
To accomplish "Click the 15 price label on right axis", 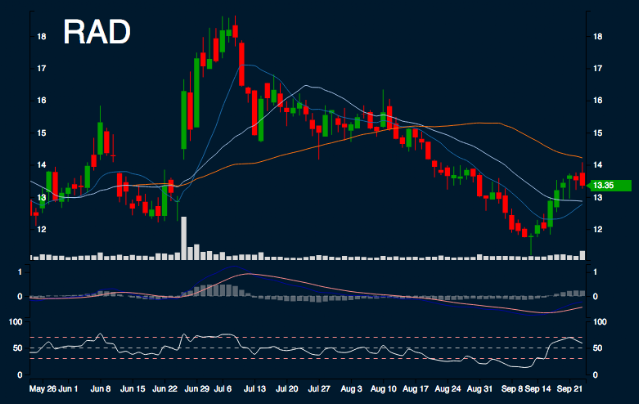I will [x=597, y=133].
